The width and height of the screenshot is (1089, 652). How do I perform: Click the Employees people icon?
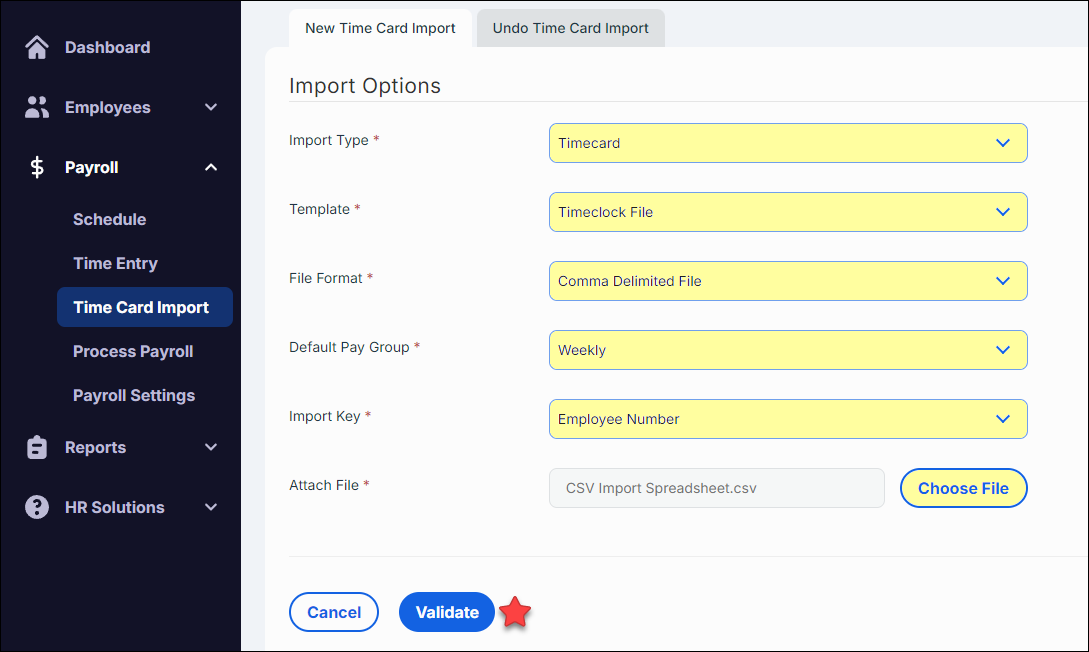37,108
